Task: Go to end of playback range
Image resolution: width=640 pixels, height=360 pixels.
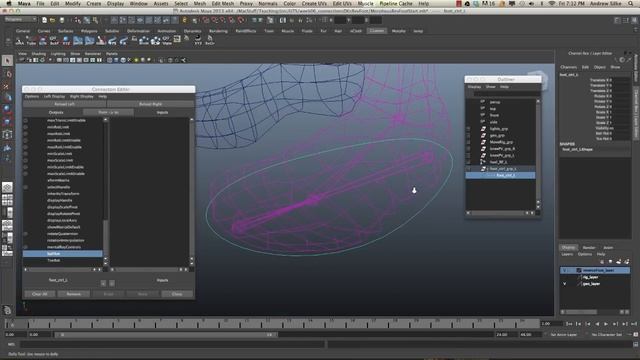Action: (634, 324)
